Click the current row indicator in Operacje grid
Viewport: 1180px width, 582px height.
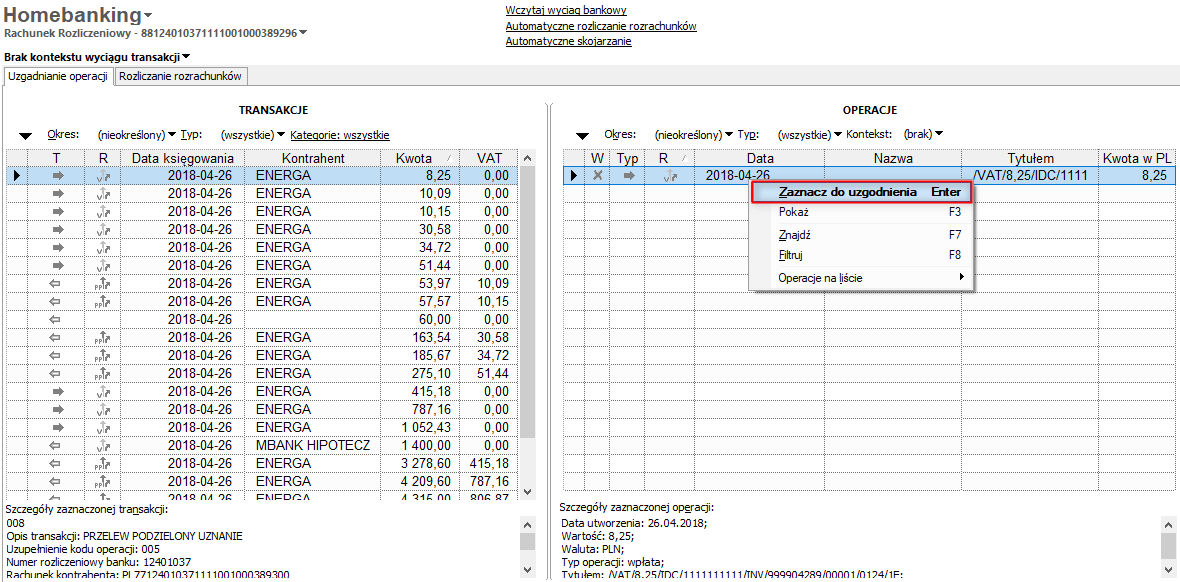574,175
